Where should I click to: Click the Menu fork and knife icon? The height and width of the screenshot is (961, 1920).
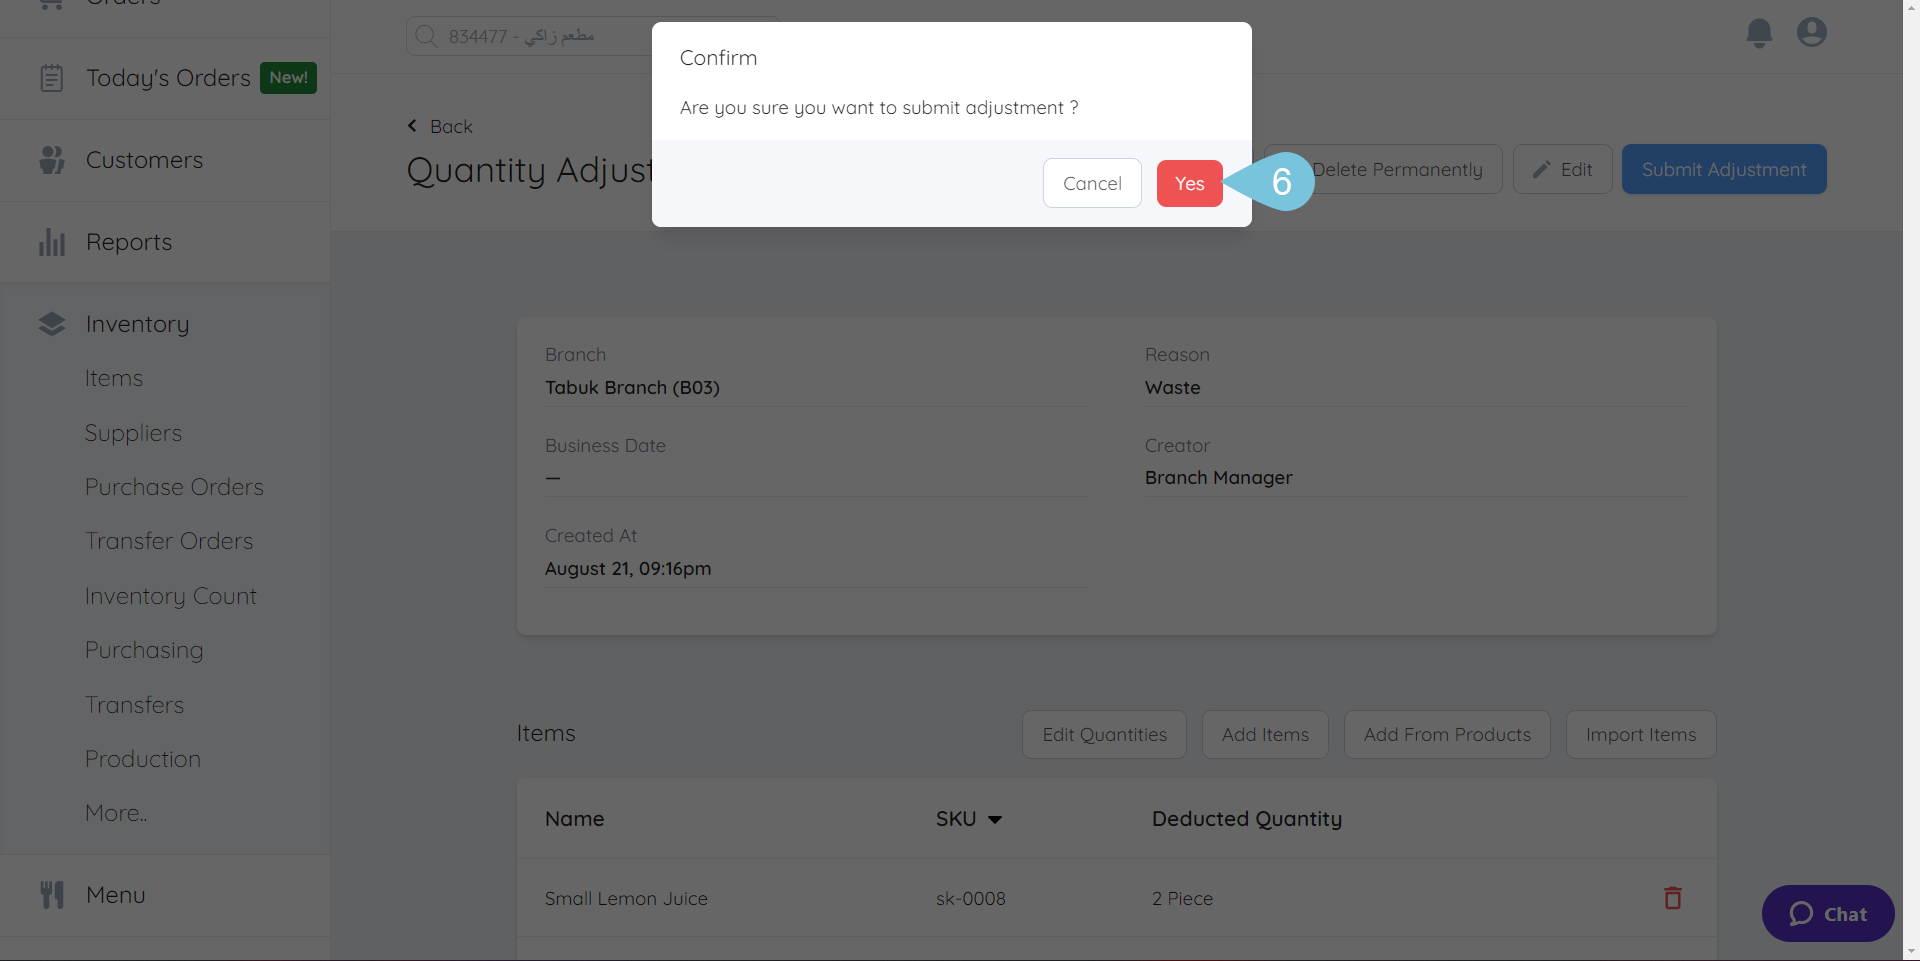52,895
